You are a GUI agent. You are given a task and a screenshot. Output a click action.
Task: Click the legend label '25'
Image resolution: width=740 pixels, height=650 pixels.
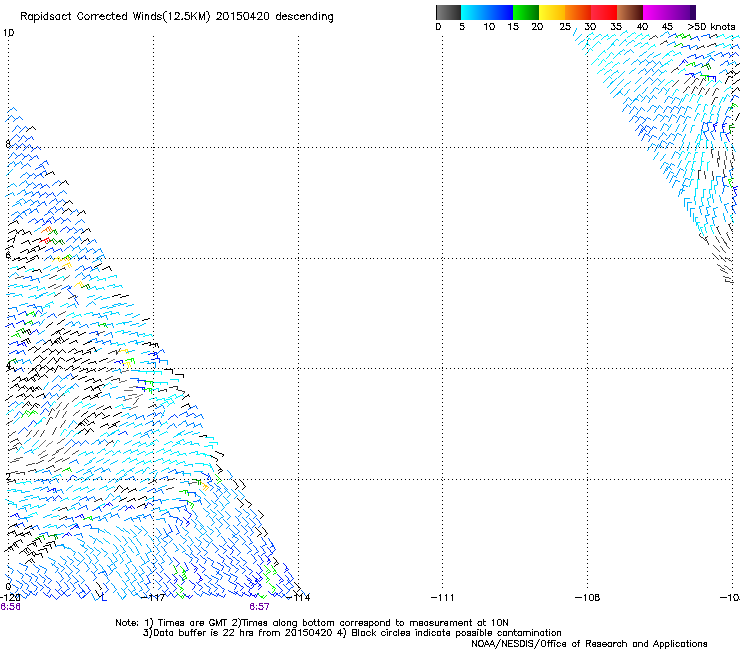point(565,26)
